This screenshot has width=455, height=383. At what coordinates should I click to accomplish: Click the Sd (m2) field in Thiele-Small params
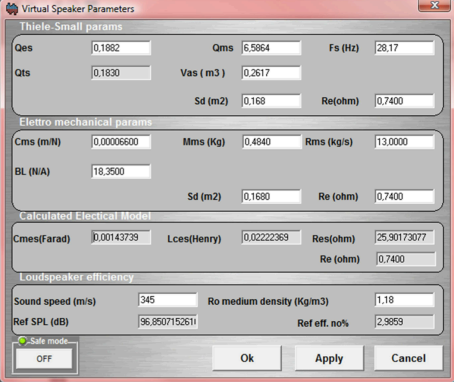pos(271,101)
